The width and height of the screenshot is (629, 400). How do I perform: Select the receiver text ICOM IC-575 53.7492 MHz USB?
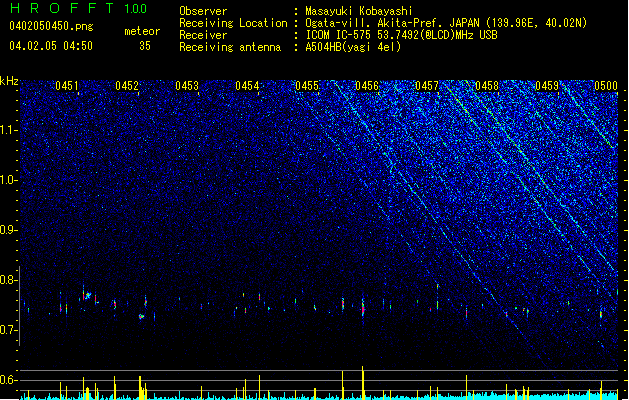coord(402,35)
